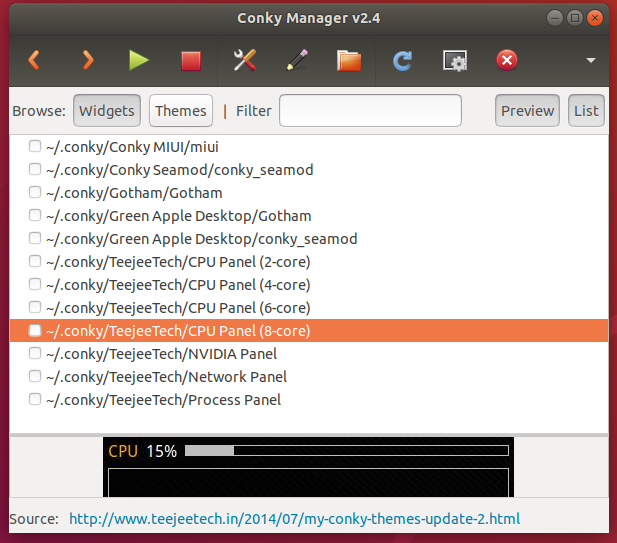Go to next widget with right arrow
The width and height of the screenshot is (617, 543).
(88, 60)
